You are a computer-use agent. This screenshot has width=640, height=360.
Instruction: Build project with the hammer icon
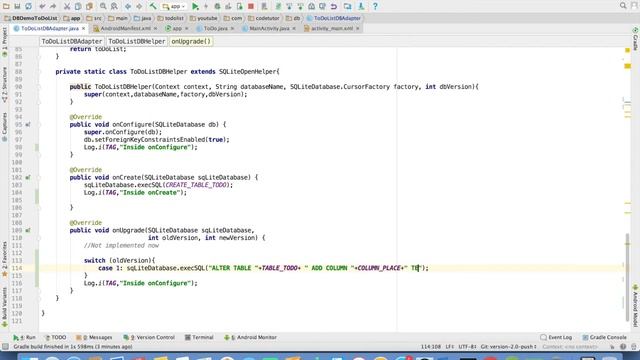(153, 6)
